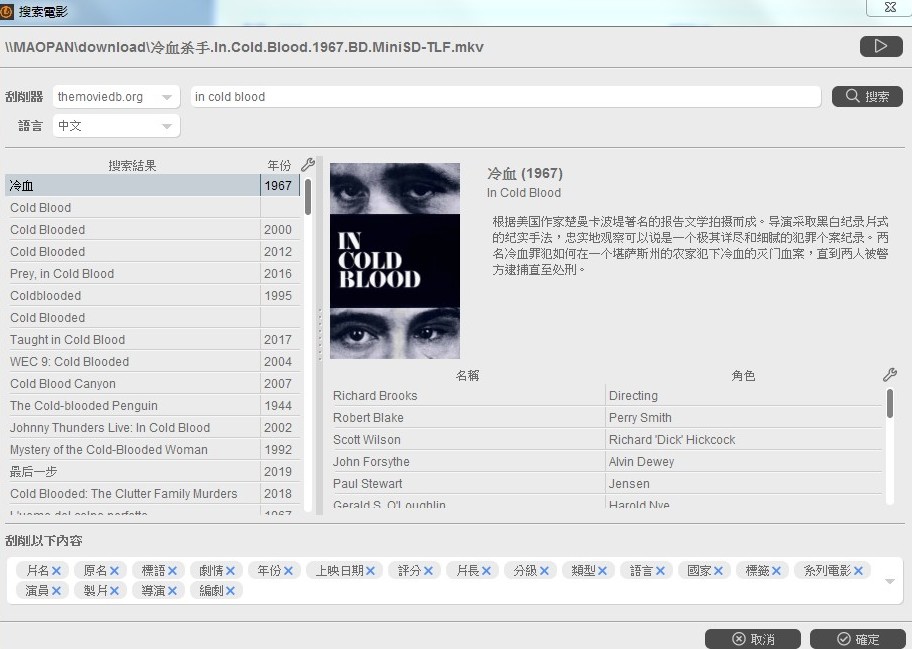The width and height of the screenshot is (912, 649).
Task: Close the 搜索電影 dialog window
Action: click(x=890, y=7)
